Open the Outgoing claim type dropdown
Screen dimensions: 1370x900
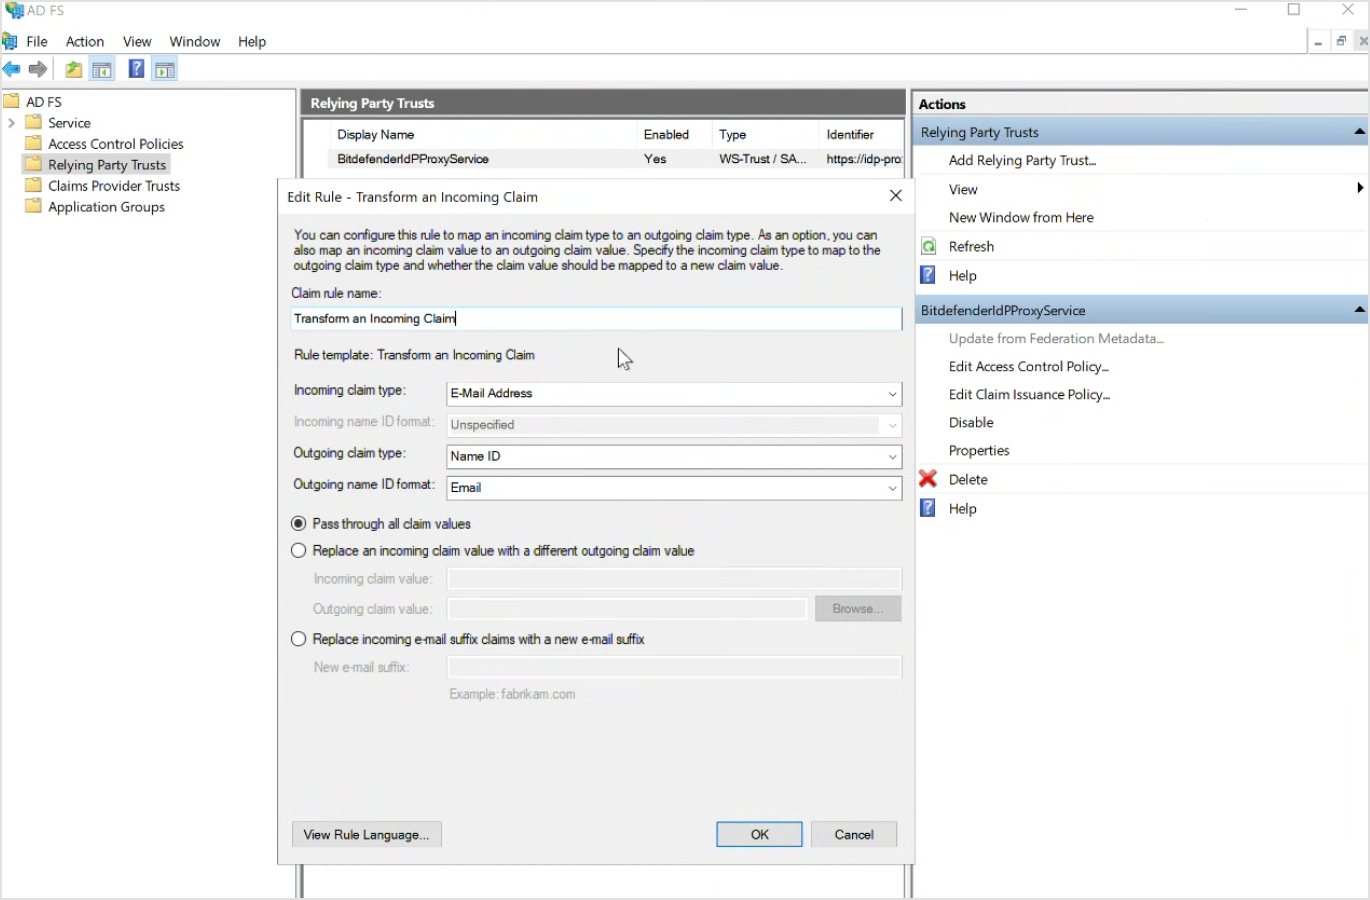(892, 456)
